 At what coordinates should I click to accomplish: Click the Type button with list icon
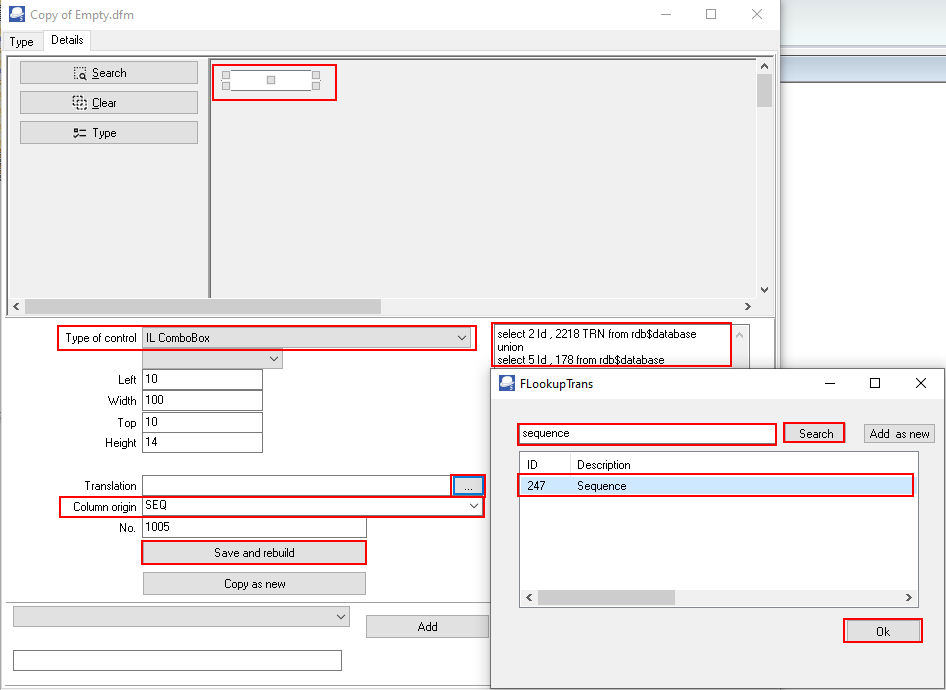point(109,133)
